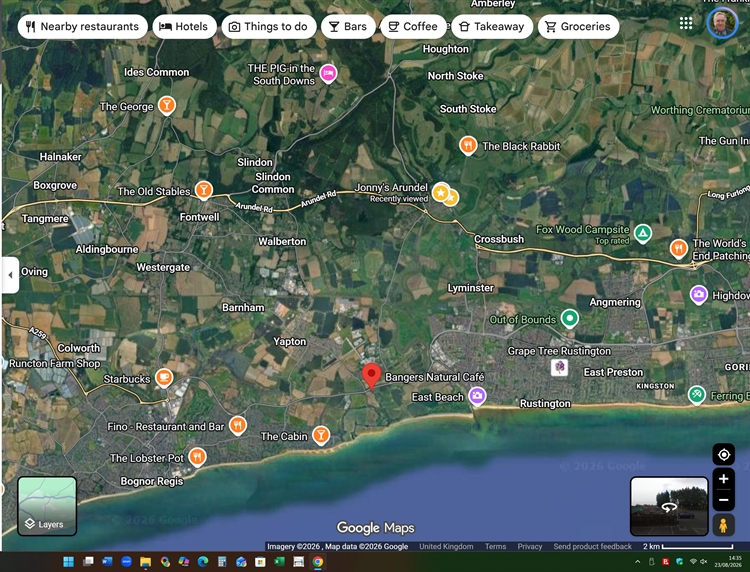Click The Black Rabbit restaurant marker
The height and width of the screenshot is (572, 750).
[x=468, y=145]
